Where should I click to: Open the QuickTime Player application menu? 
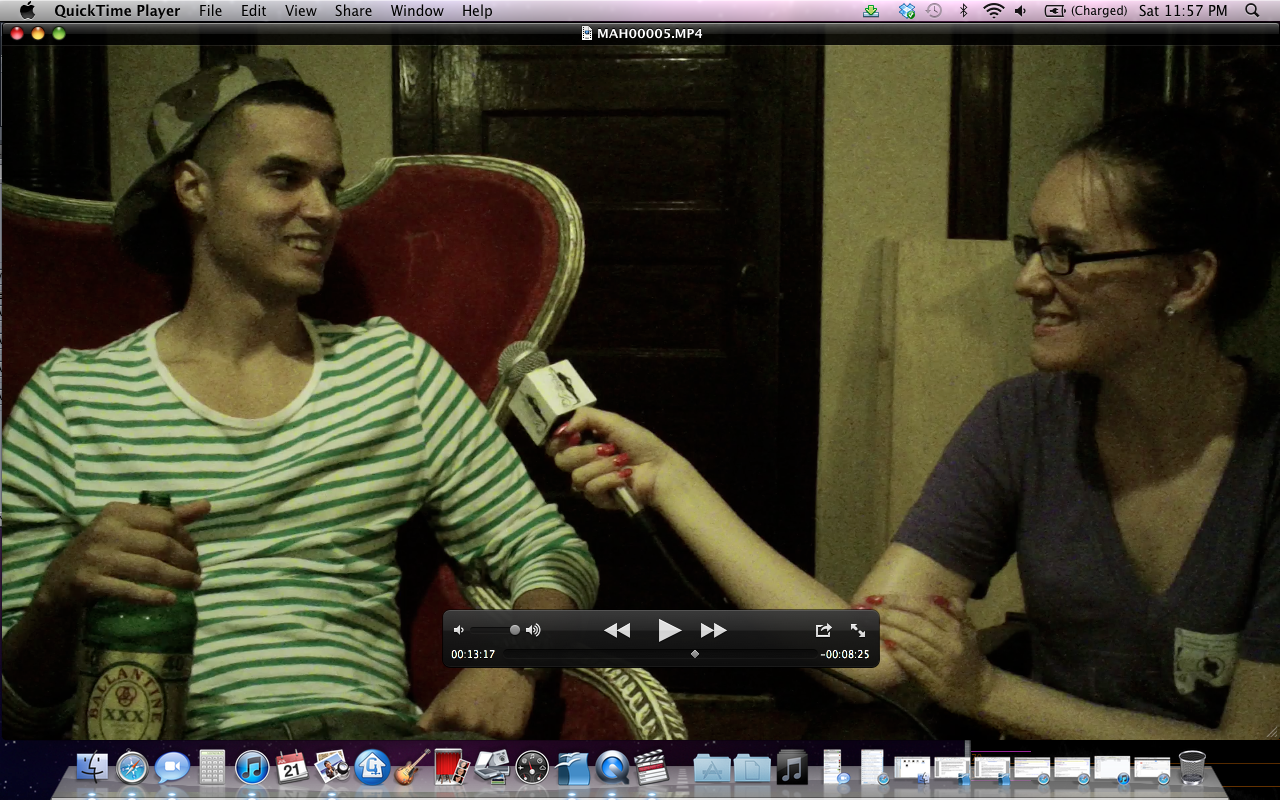117,11
